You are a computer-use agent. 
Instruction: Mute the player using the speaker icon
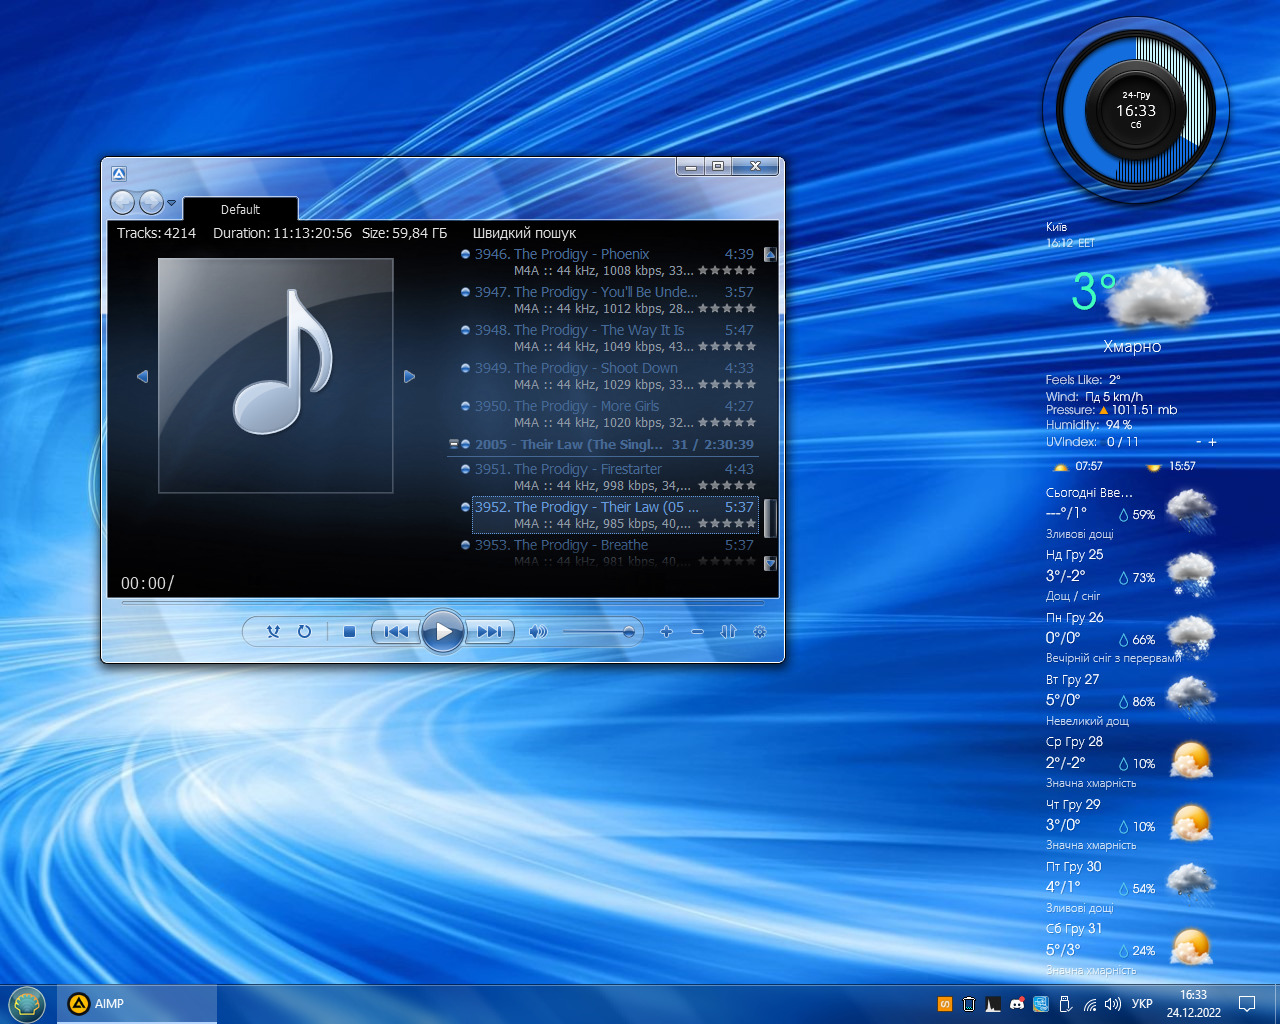tap(538, 631)
